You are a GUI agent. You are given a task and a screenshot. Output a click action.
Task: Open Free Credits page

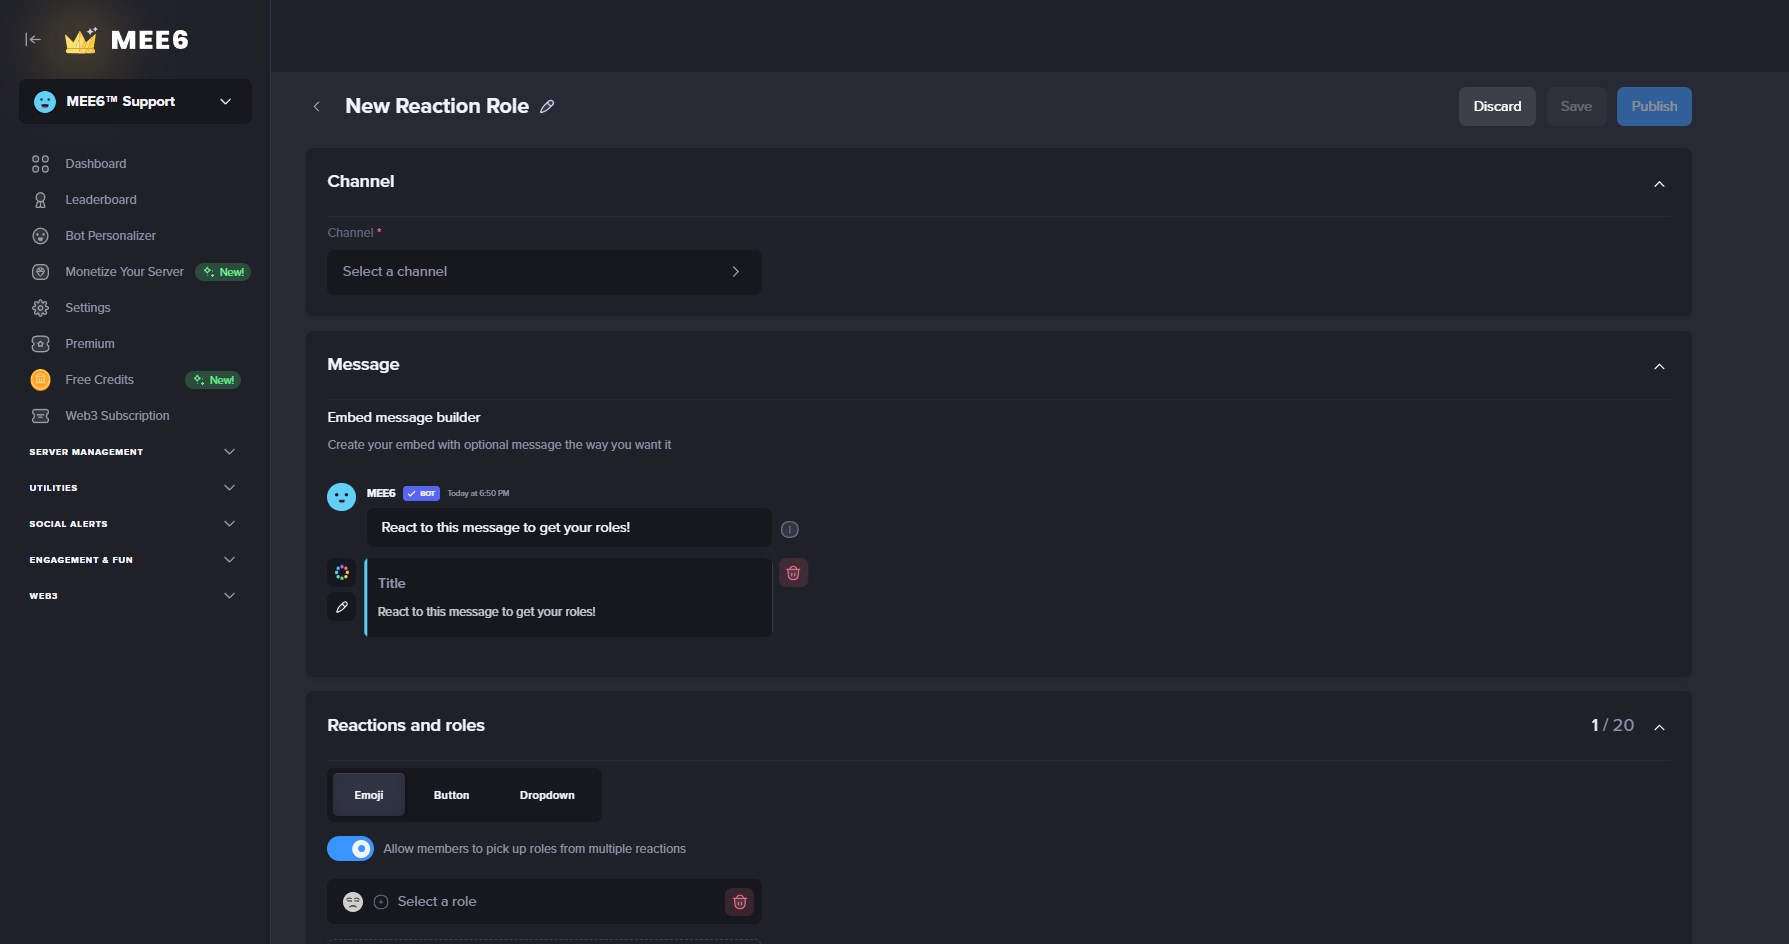[99, 380]
